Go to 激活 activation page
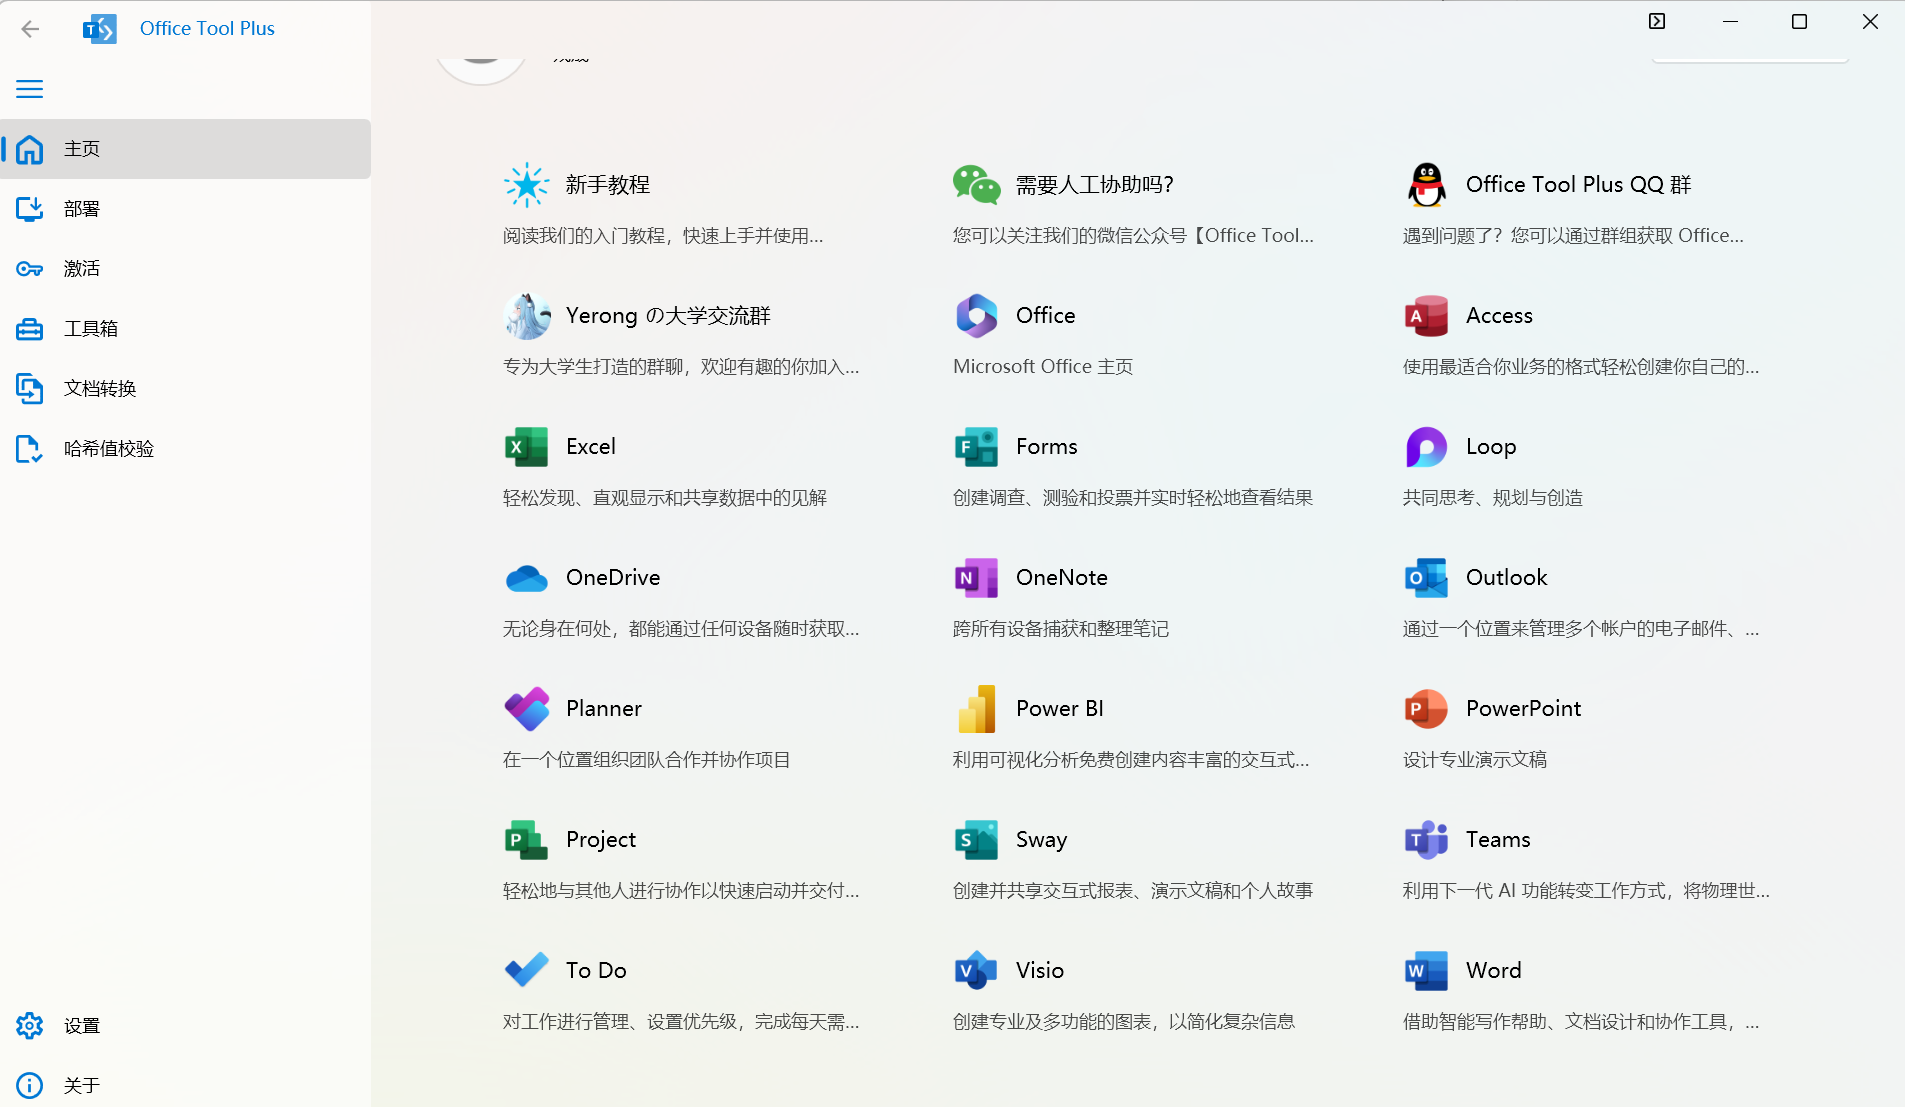This screenshot has height=1107, width=1905. 186,269
